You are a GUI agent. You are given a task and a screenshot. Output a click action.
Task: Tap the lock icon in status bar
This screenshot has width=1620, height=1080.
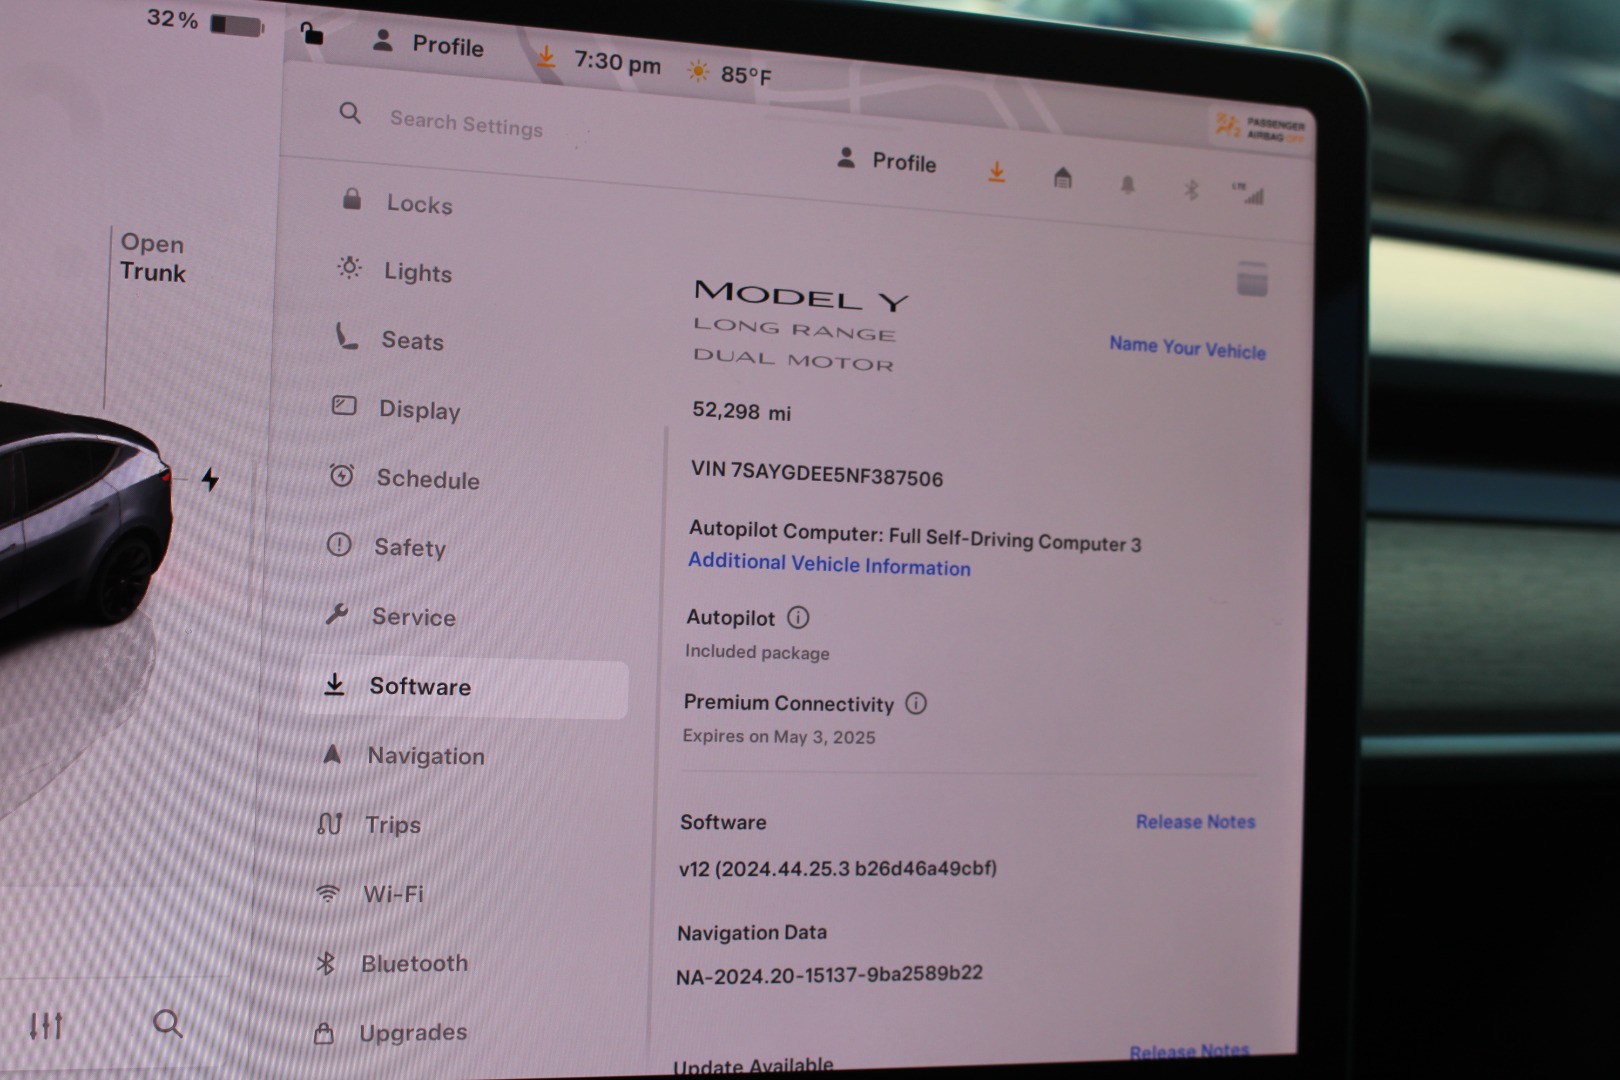312,34
